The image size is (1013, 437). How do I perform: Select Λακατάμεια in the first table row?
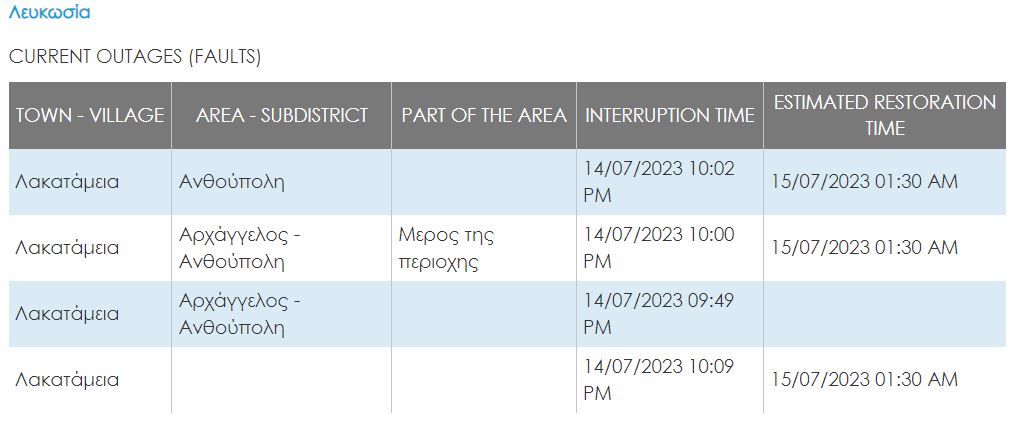click(x=67, y=182)
